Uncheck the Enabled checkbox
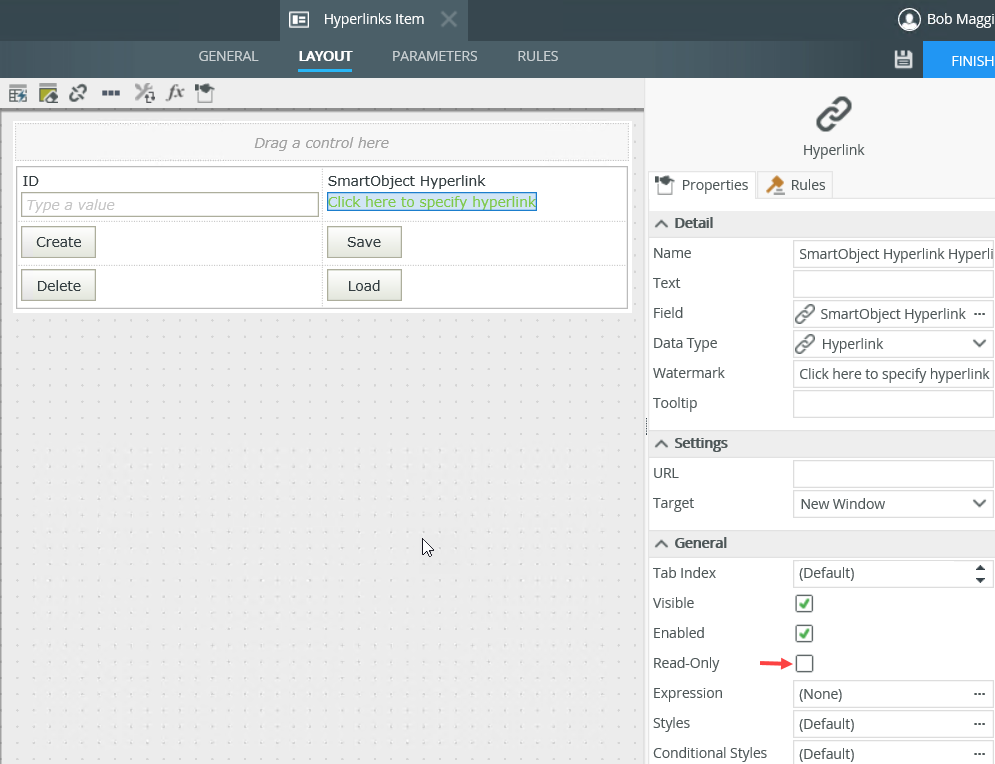The height and width of the screenshot is (764, 995). coord(804,633)
